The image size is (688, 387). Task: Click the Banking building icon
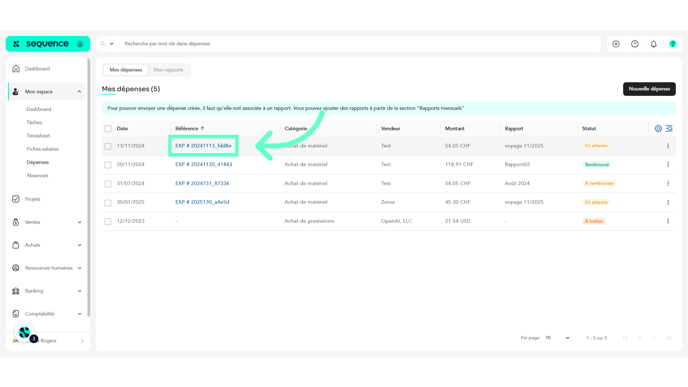click(16, 291)
